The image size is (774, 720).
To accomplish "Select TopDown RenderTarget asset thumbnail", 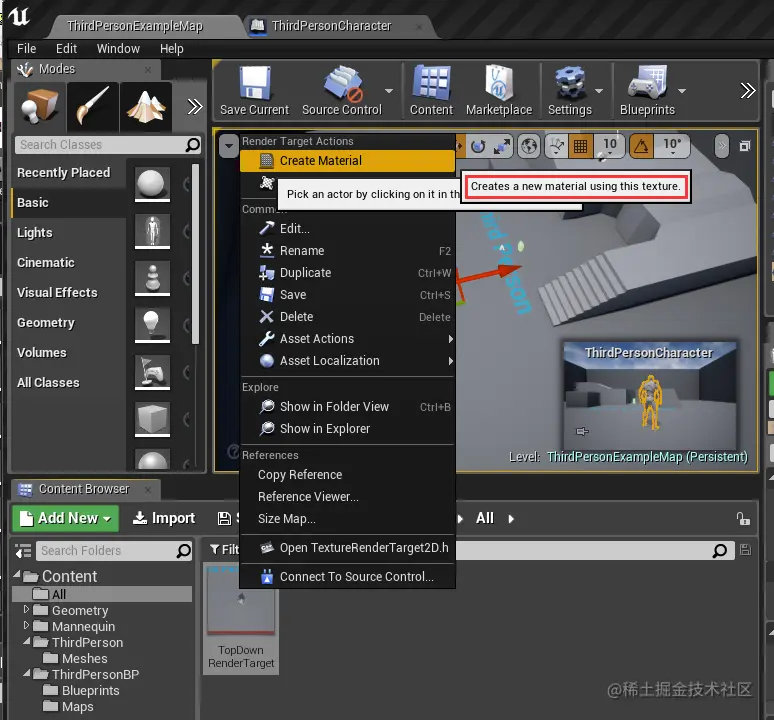I will (x=241, y=620).
